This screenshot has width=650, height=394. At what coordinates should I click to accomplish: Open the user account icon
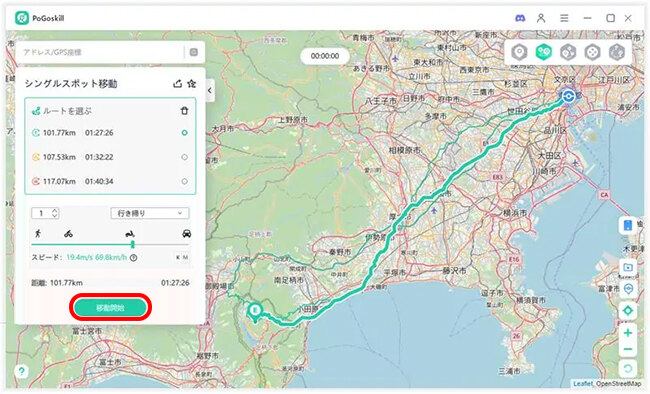coord(541,18)
